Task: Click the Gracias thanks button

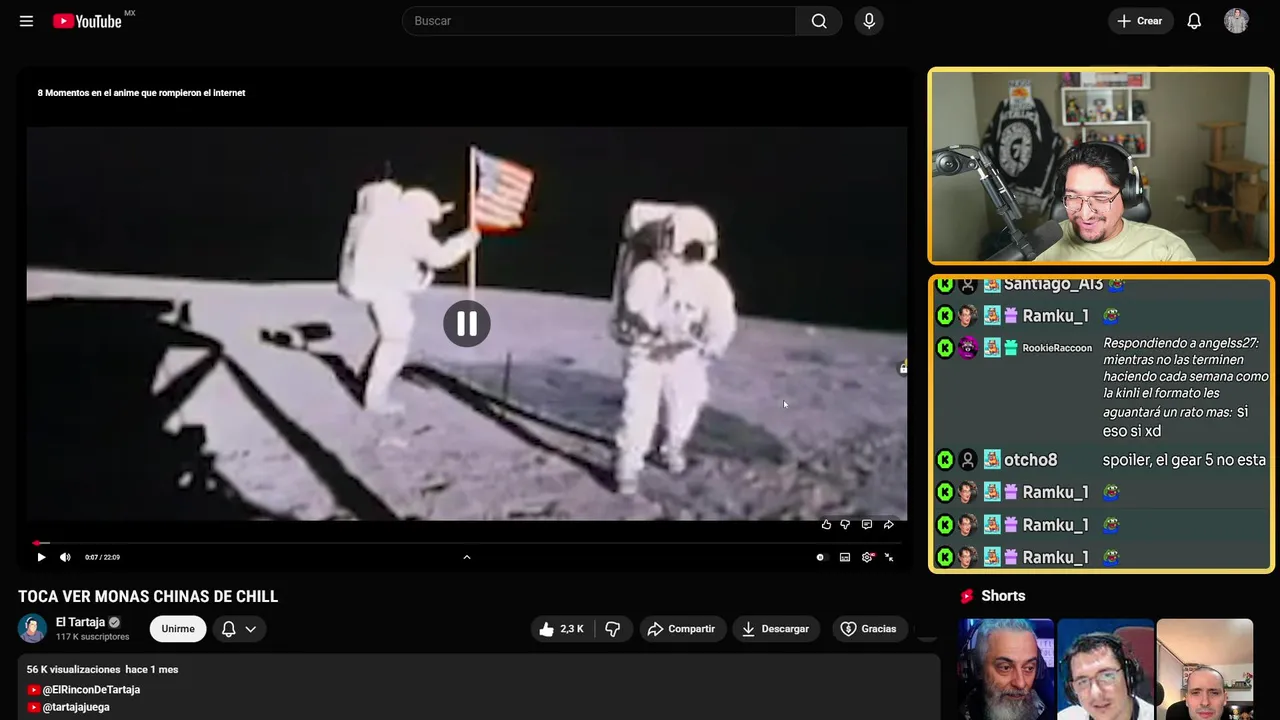Action: [x=868, y=629]
